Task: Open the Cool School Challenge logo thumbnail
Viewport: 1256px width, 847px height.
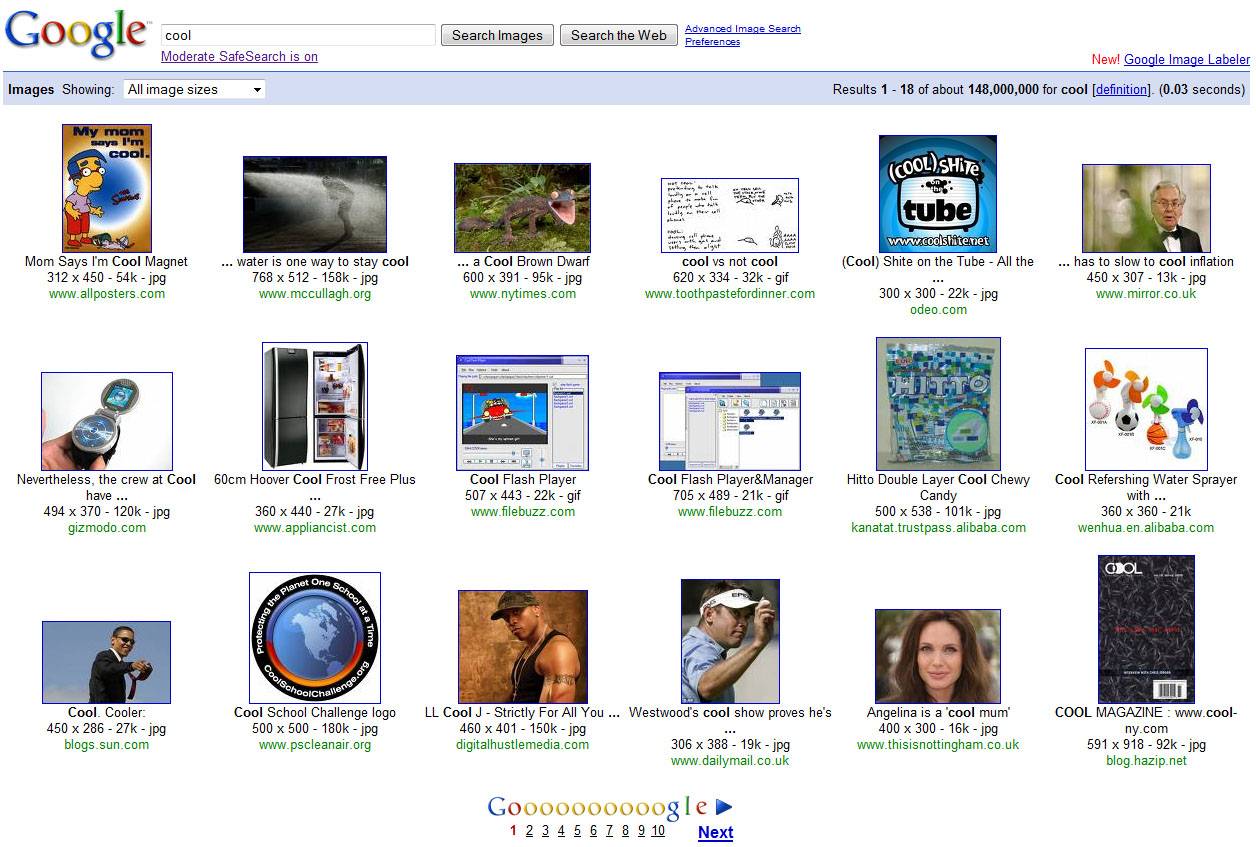Action: (315, 638)
